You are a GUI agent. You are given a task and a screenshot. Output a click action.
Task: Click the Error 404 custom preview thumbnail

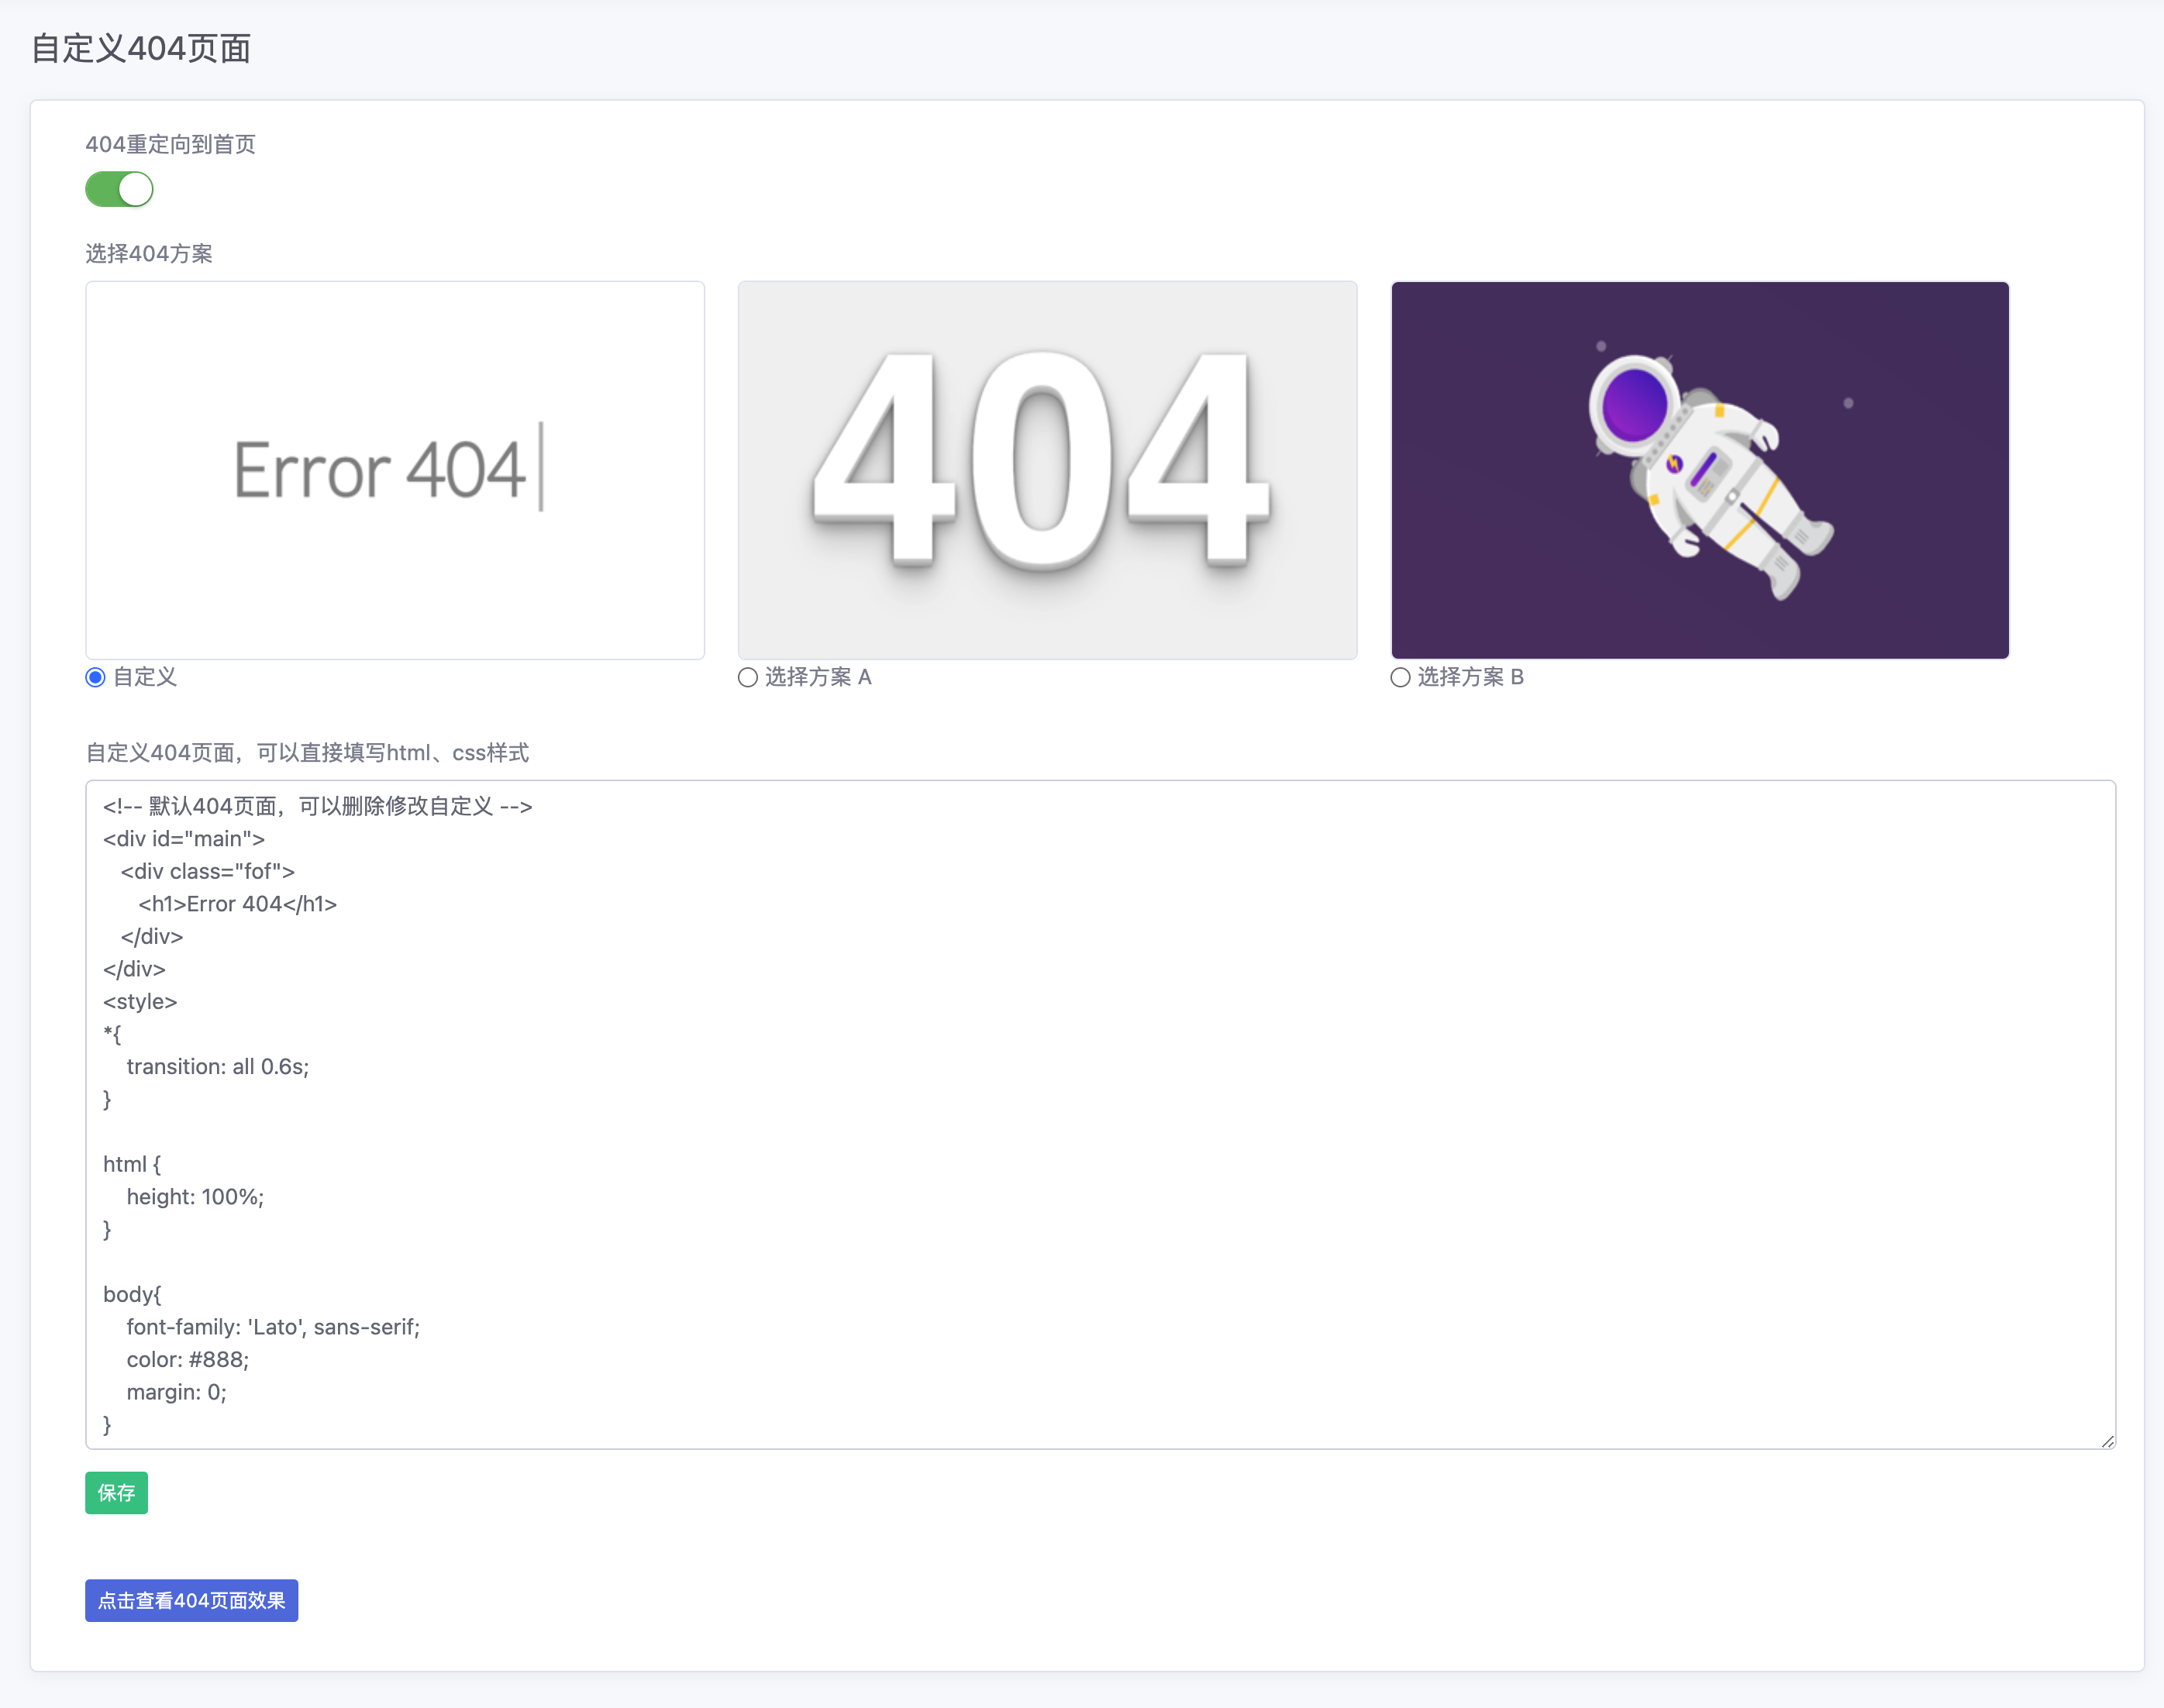(395, 470)
